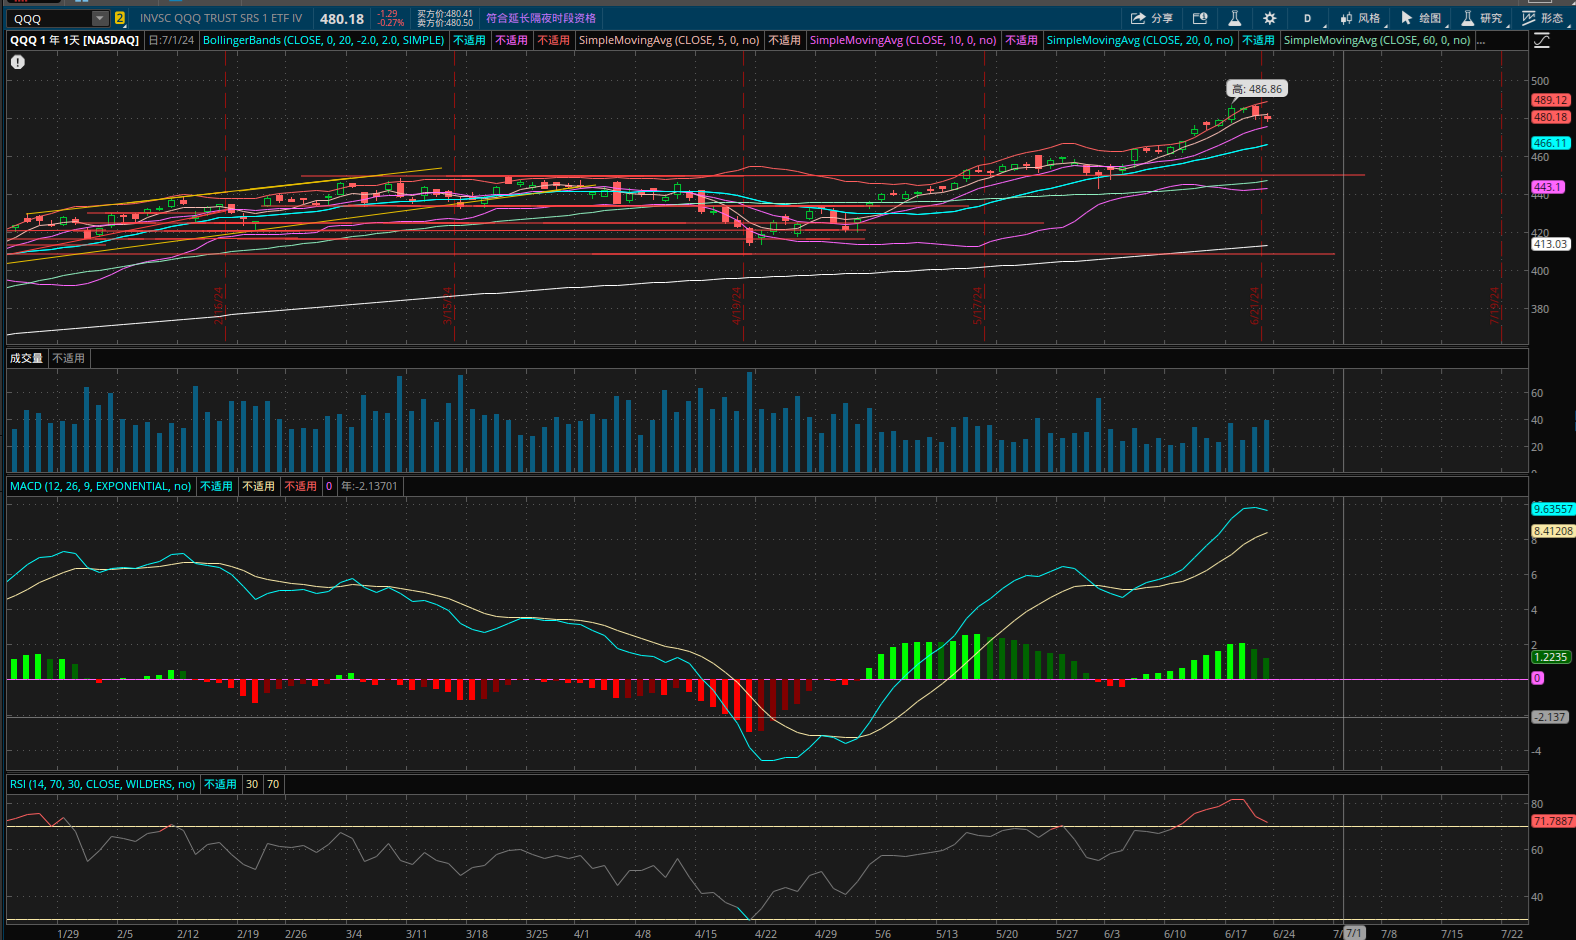Click the exclamation alert icon on chart
Screen dimensions: 1576x940
click(x=18, y=62)
